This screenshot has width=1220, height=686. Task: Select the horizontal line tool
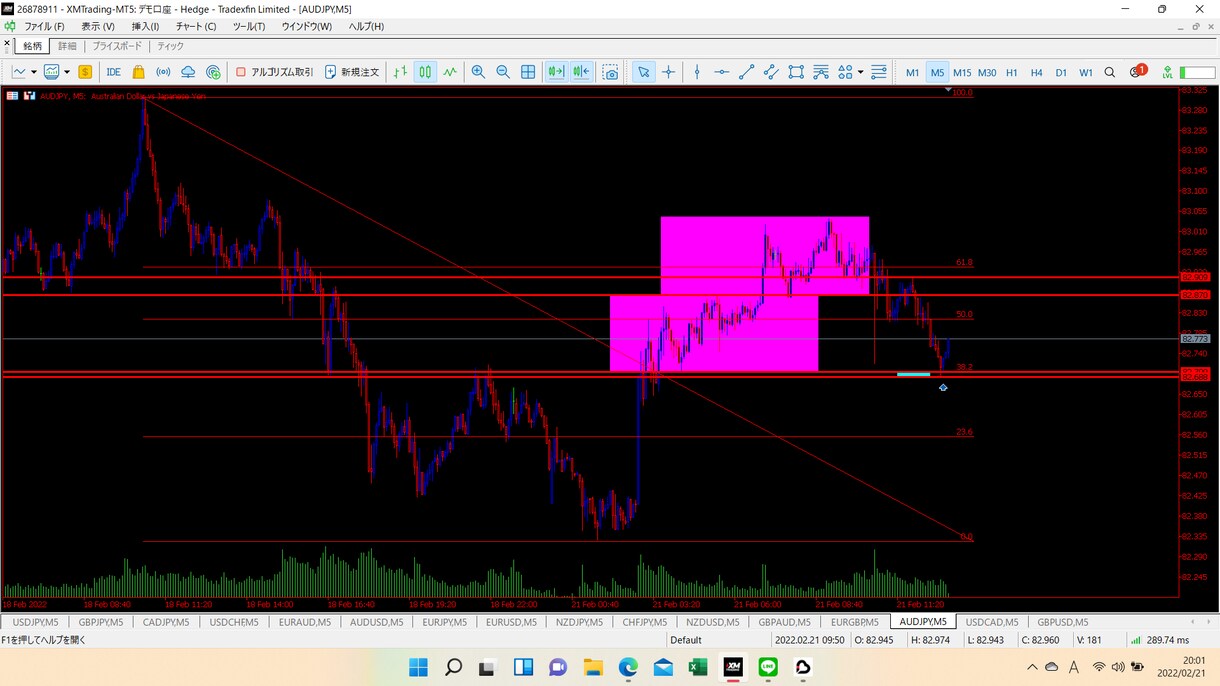click(x=722, y=72)
